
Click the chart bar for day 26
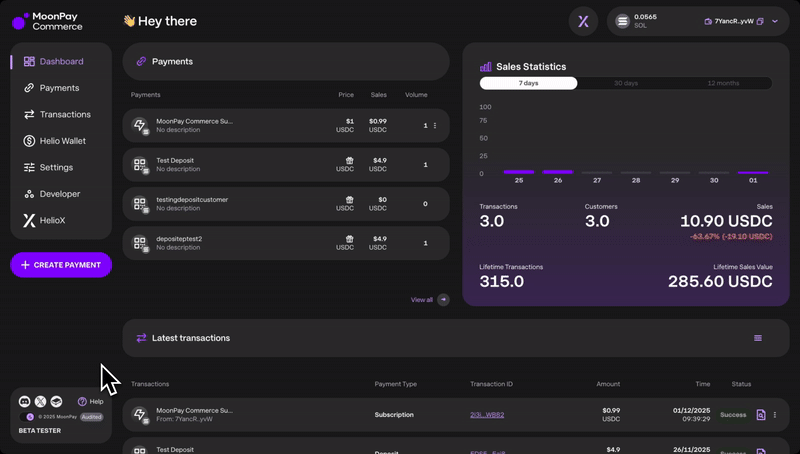point(558,172)
